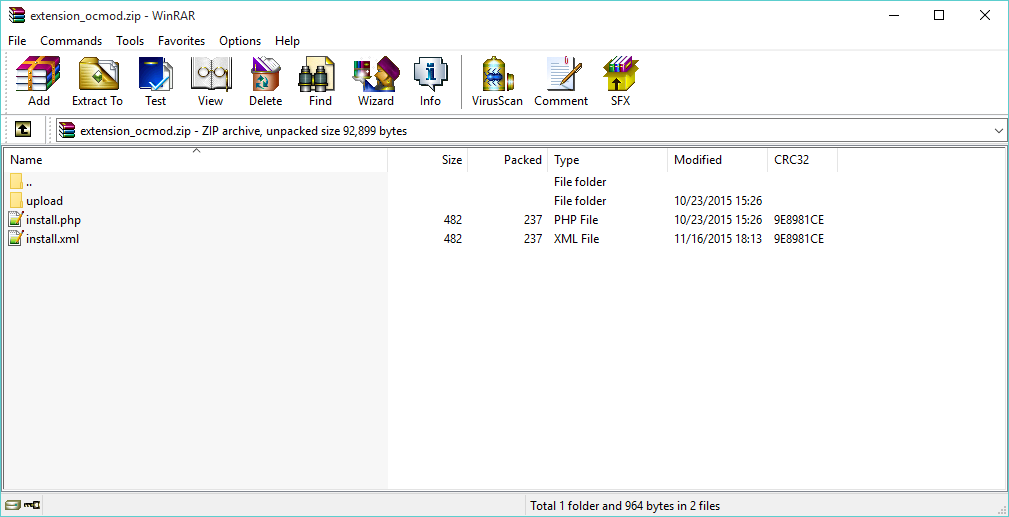Select the upload folder name
Image resolution: width=1009 pixels, height=517 pixels.
(44, 201)
